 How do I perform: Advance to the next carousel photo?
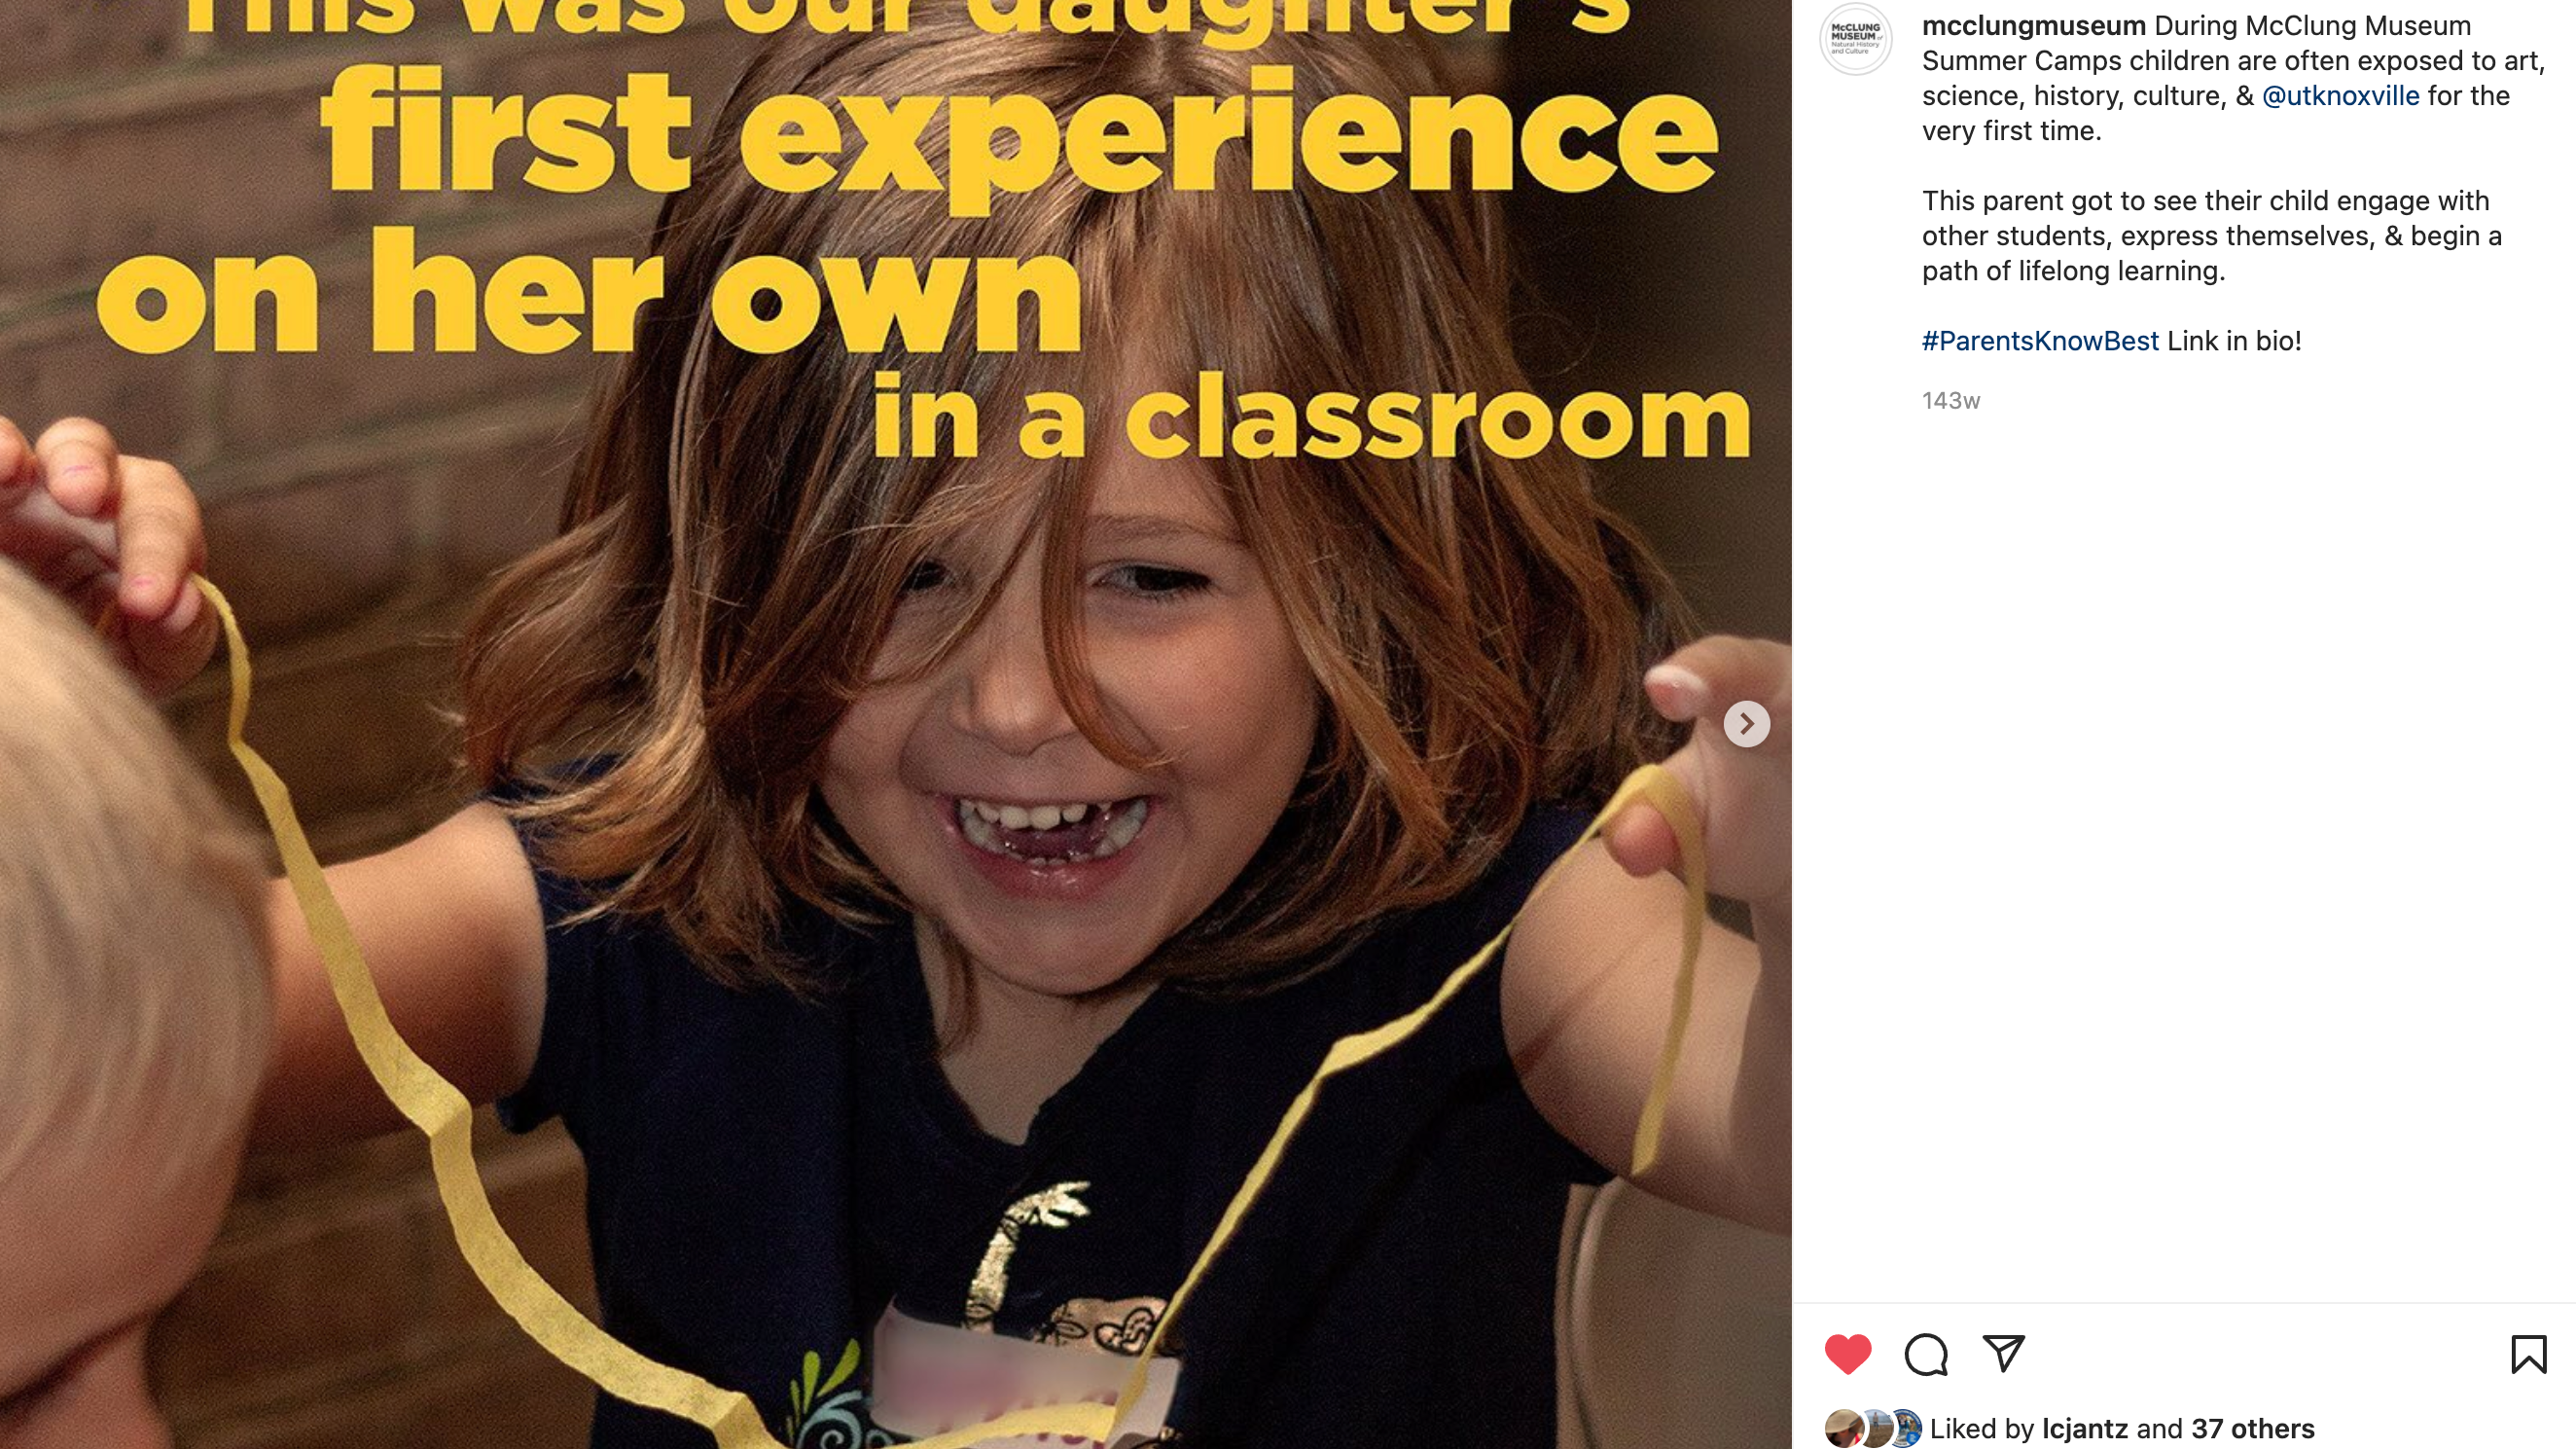click(x=1746, y=723)
